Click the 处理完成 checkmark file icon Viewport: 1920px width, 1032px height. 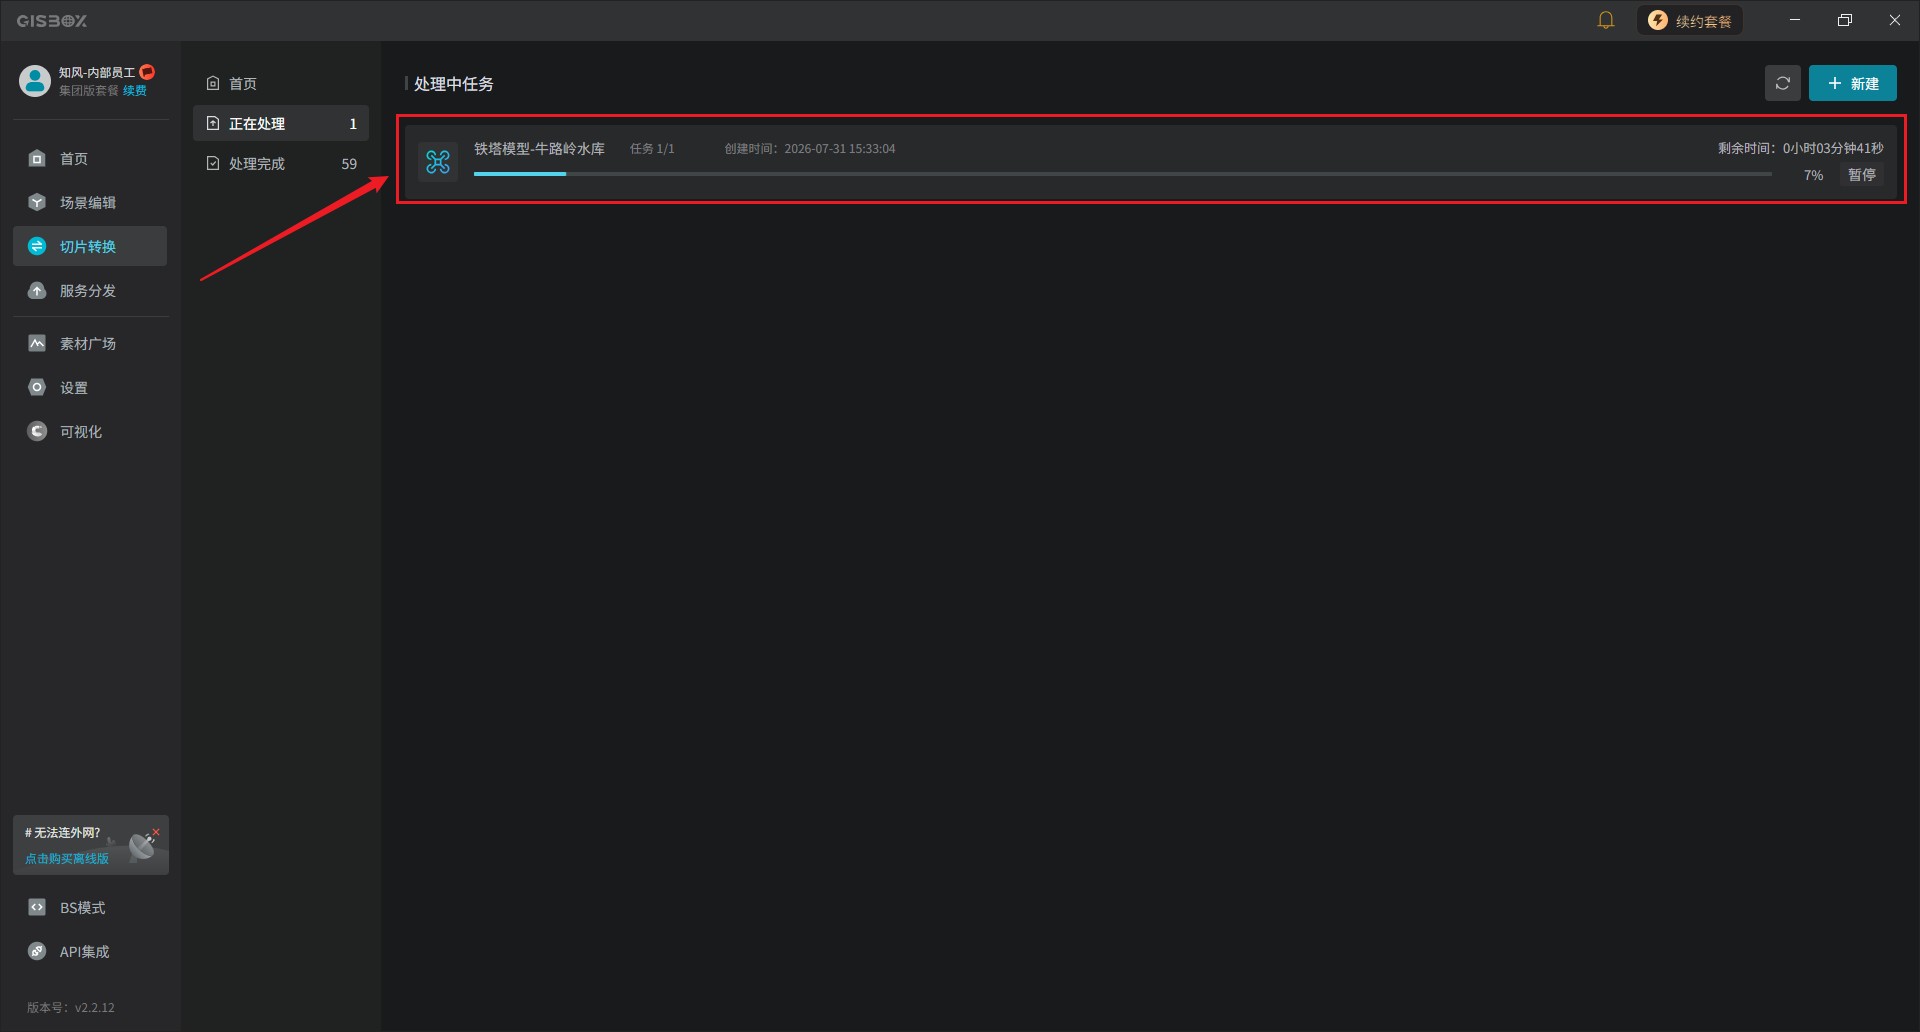[x=213, y=163]
